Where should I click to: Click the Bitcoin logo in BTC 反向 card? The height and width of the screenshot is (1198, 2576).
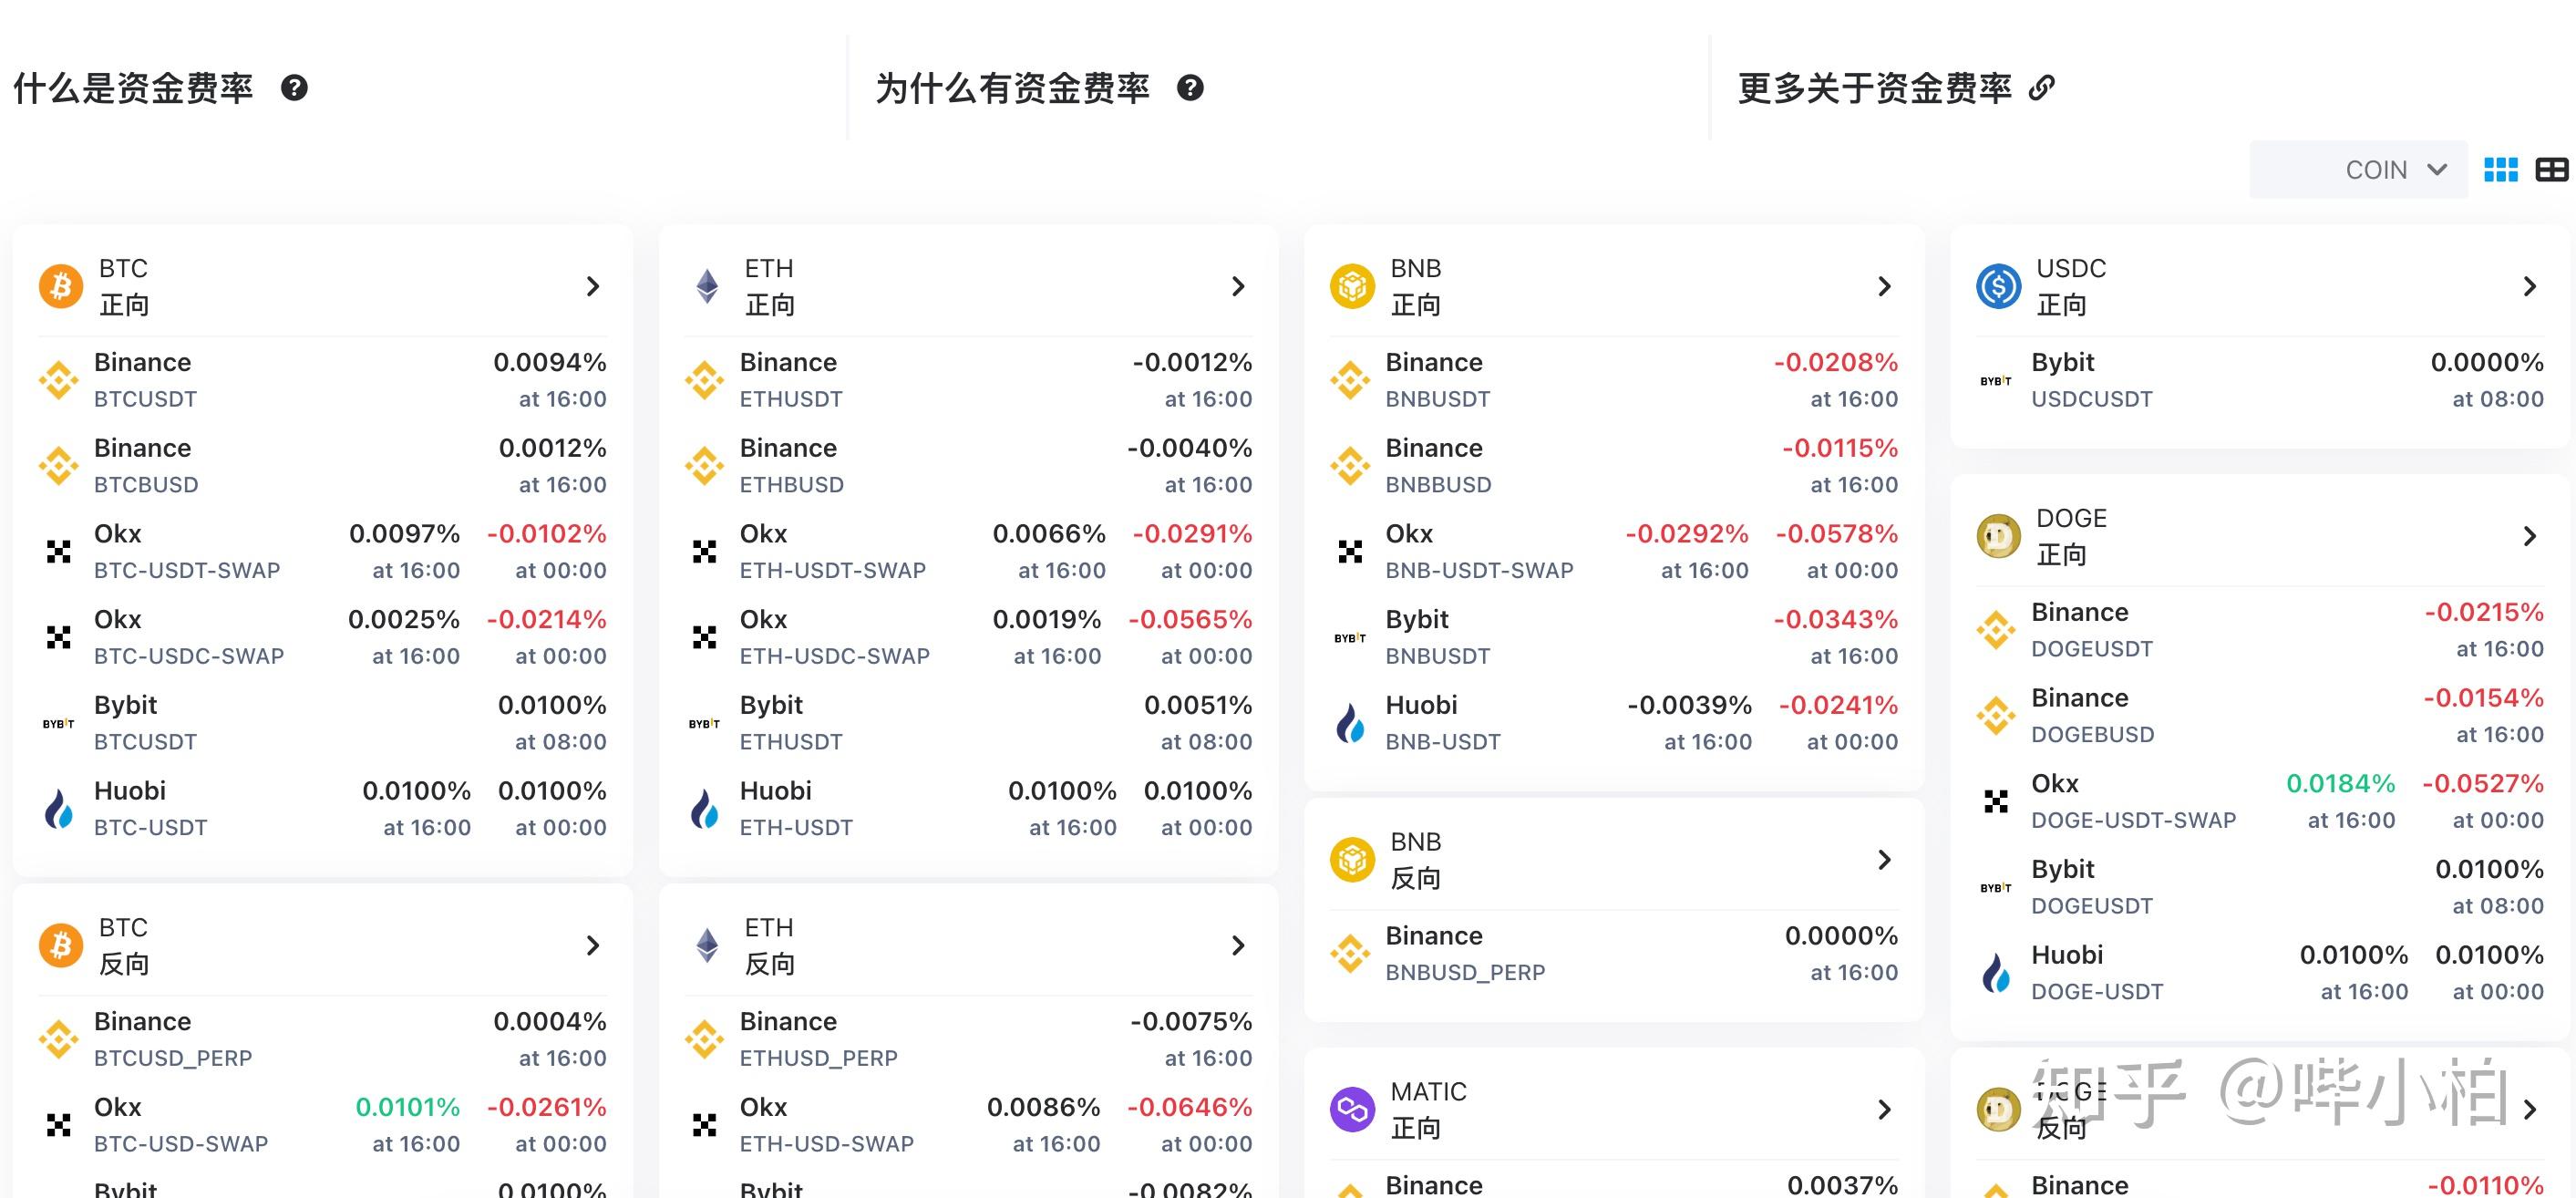coord(61,945)
